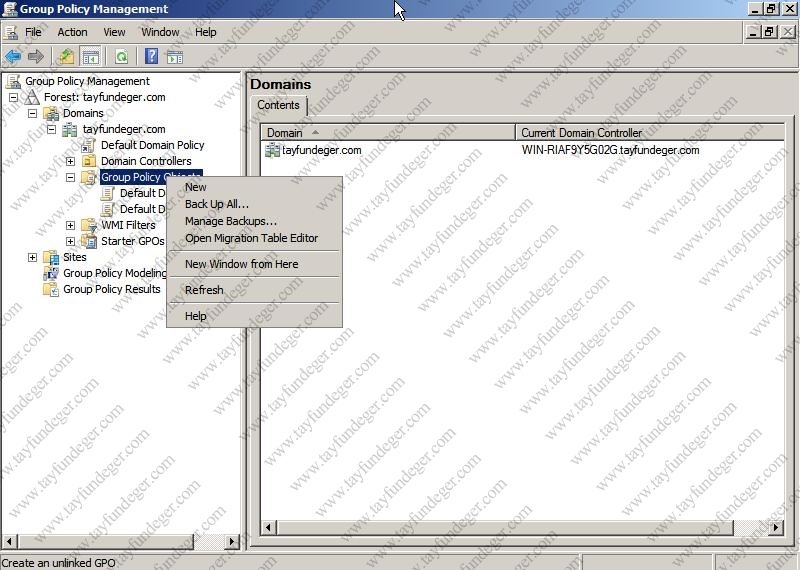Click the Starter GPOs folder icon

89,241
